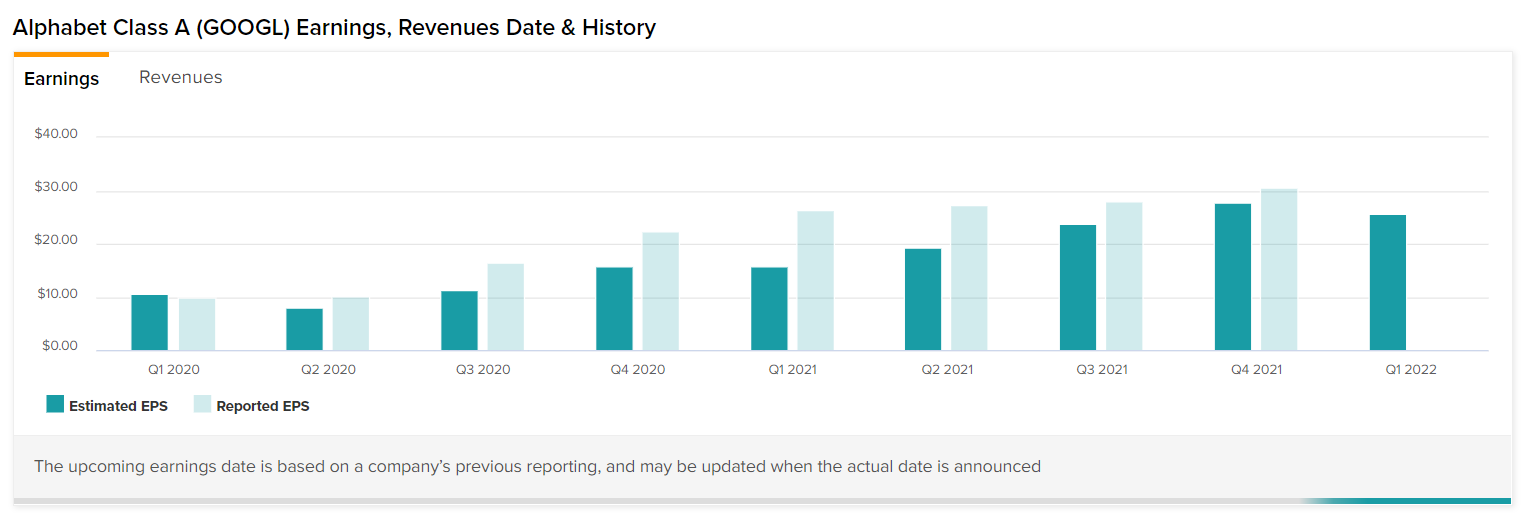Click Q3 2021 reported EPS bar

coord(1125,277)
